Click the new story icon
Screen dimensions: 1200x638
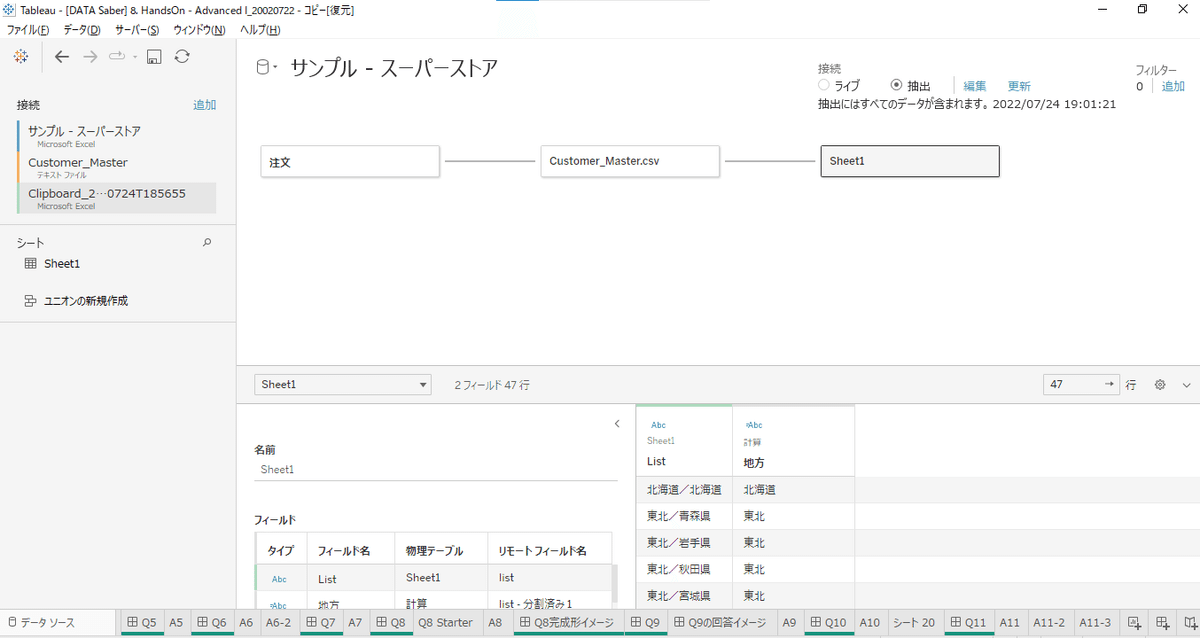pyautogui.click(x=1190, y=622)
